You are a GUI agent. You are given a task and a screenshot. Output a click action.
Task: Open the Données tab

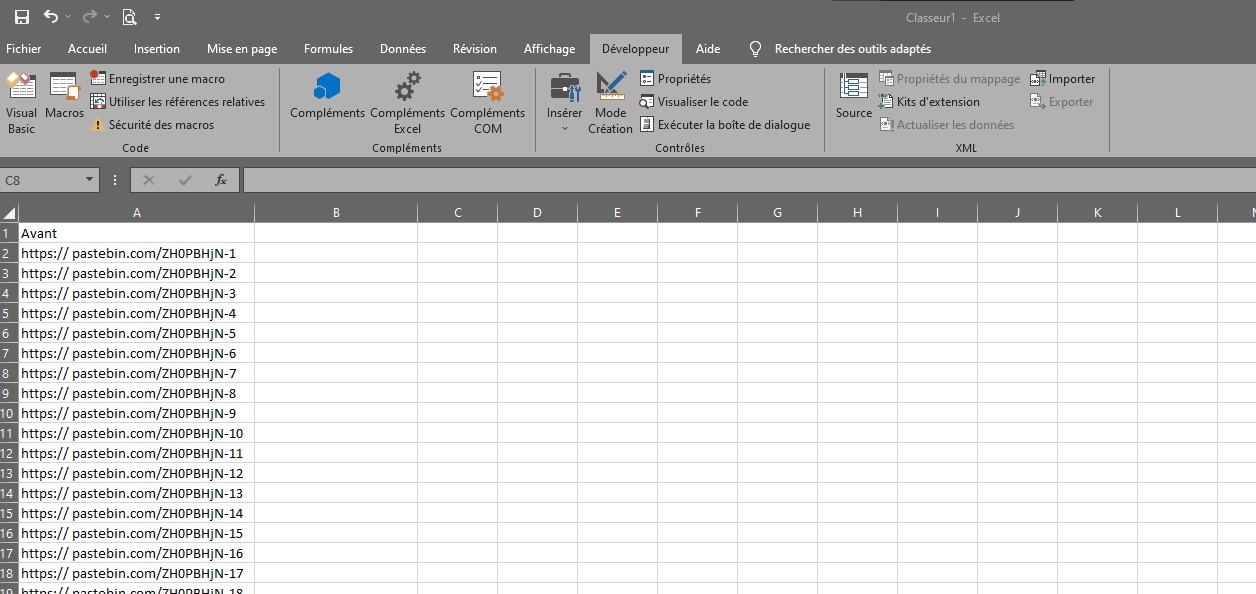pyautogui.click(x=403, y=49)
